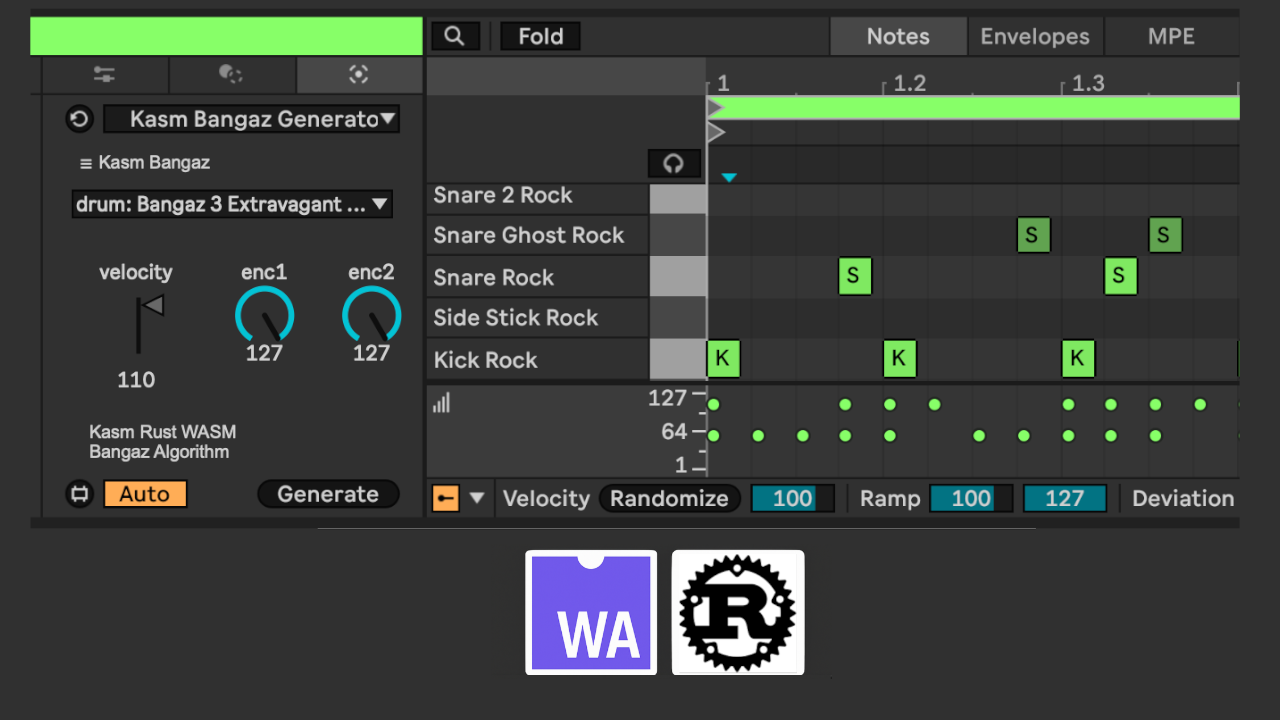
Task: Expand the drum Bangaz 3 Extravagant dropdown
Action: 232,204
